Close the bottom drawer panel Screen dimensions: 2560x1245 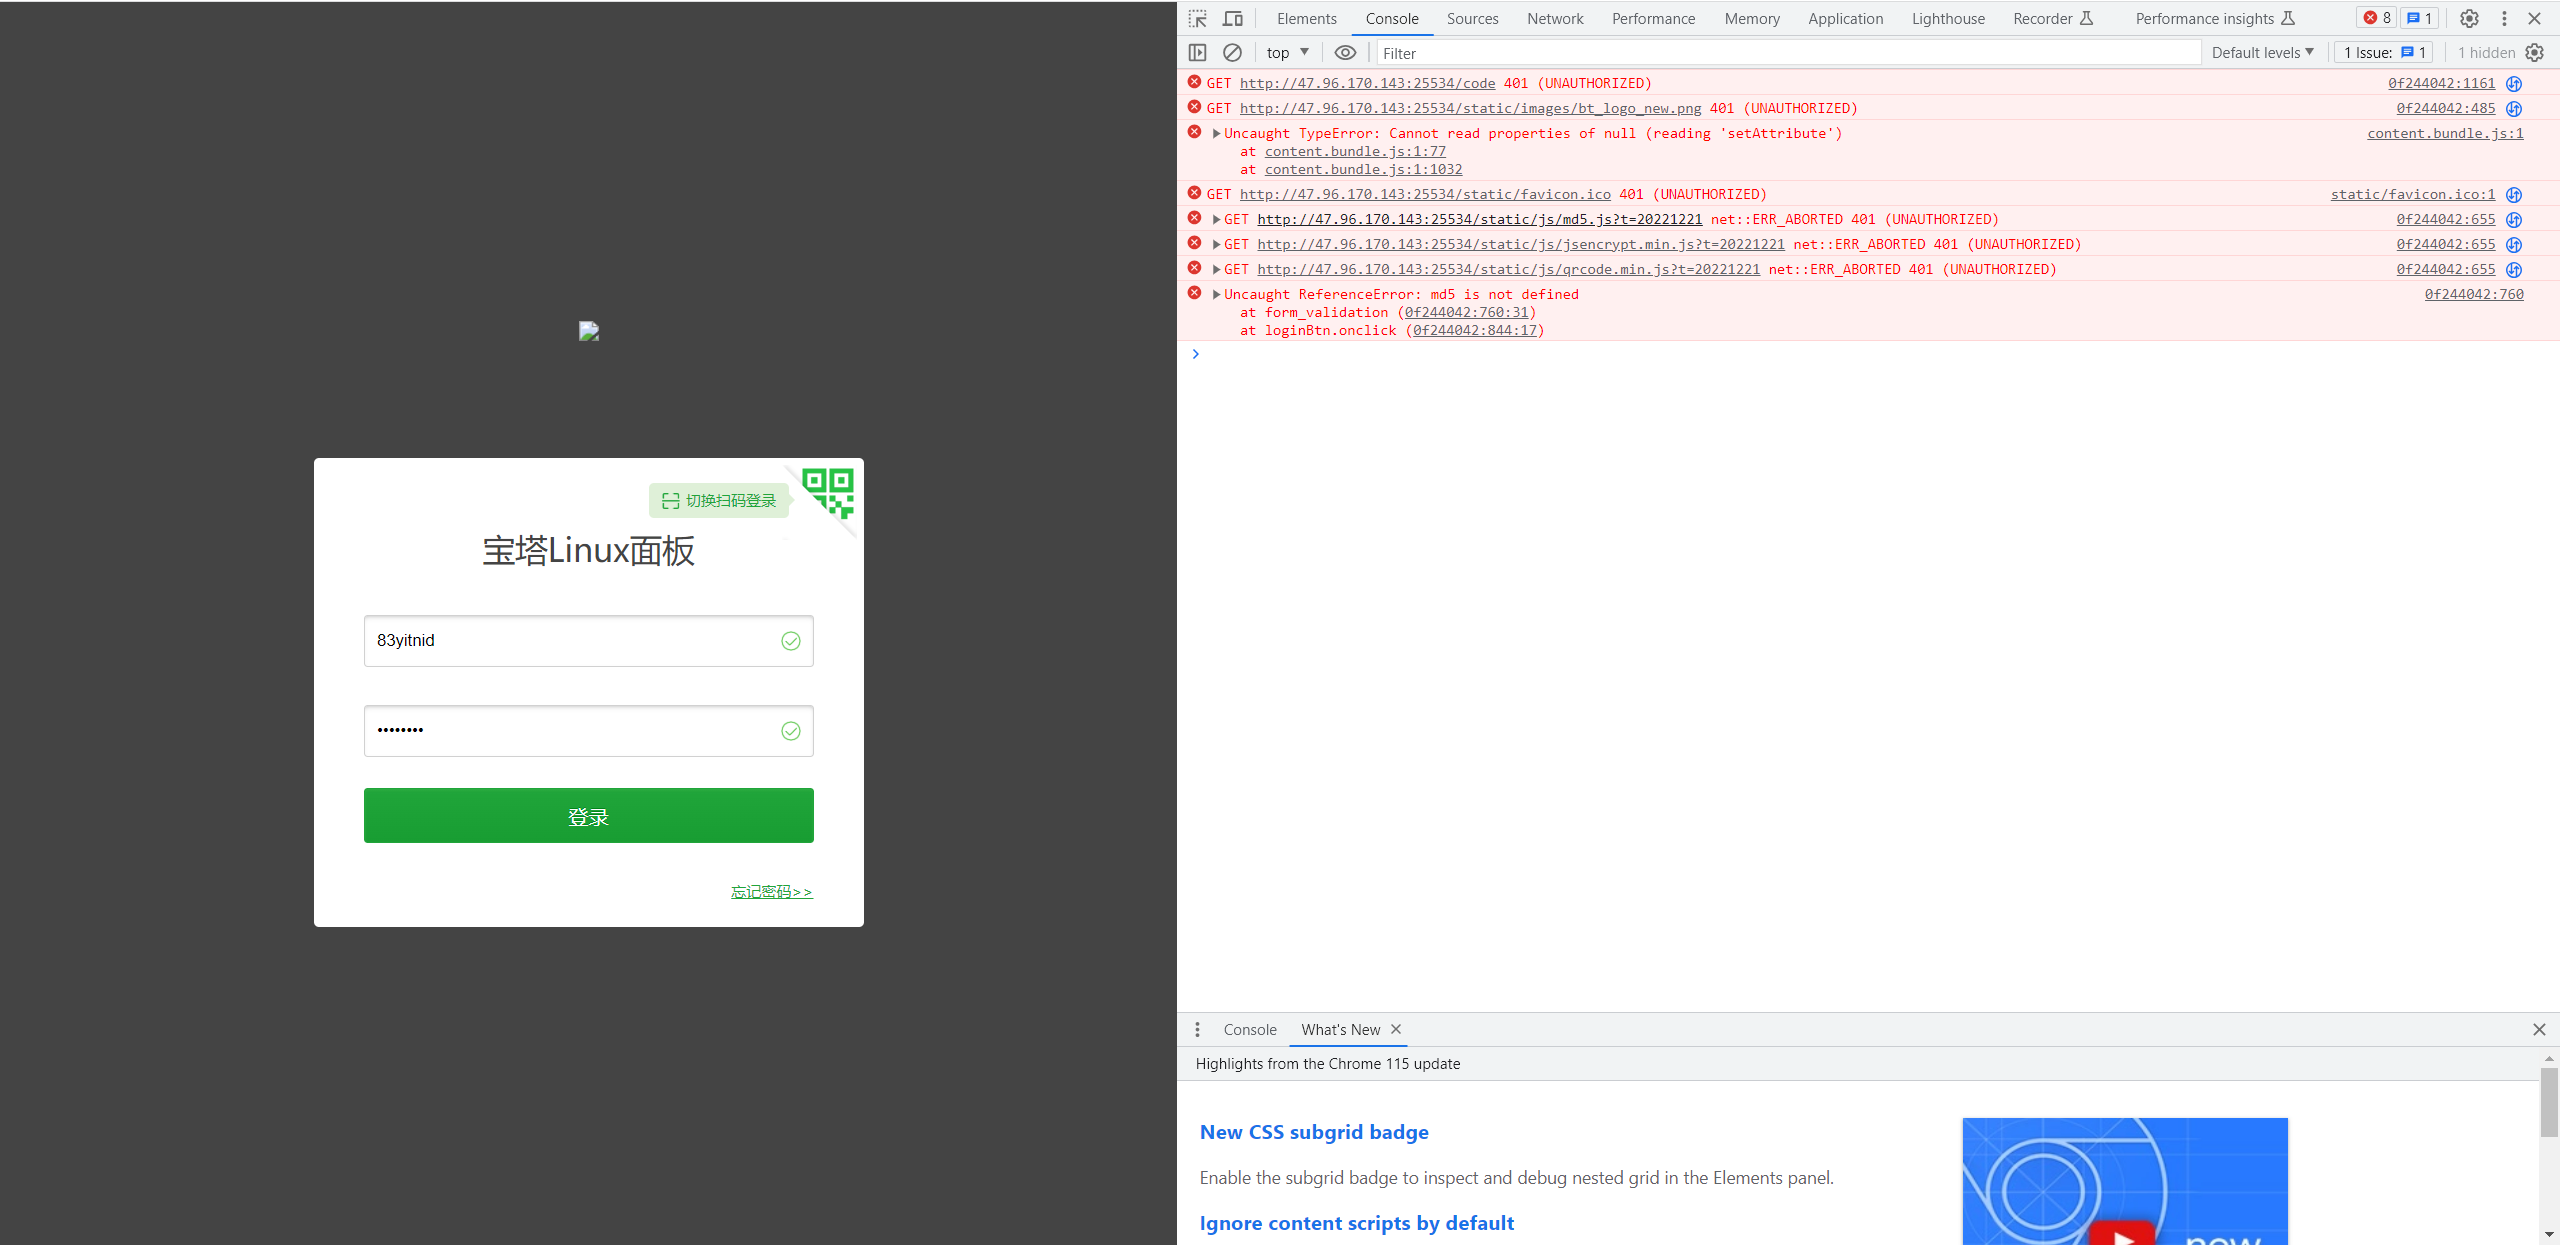click(x=2539, y=1029)
